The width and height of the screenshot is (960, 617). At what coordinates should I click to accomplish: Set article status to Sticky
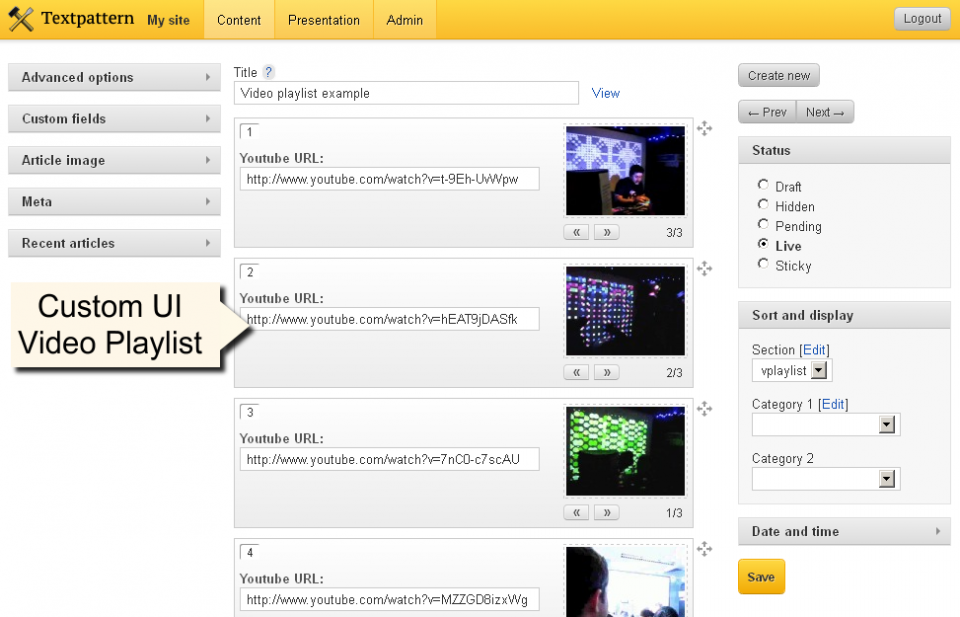pyautogui.click(x=762, y=266)
